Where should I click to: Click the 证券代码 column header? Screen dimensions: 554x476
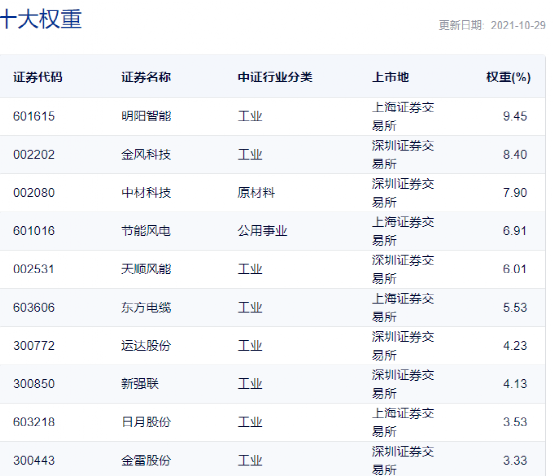(x=38, y=77)
